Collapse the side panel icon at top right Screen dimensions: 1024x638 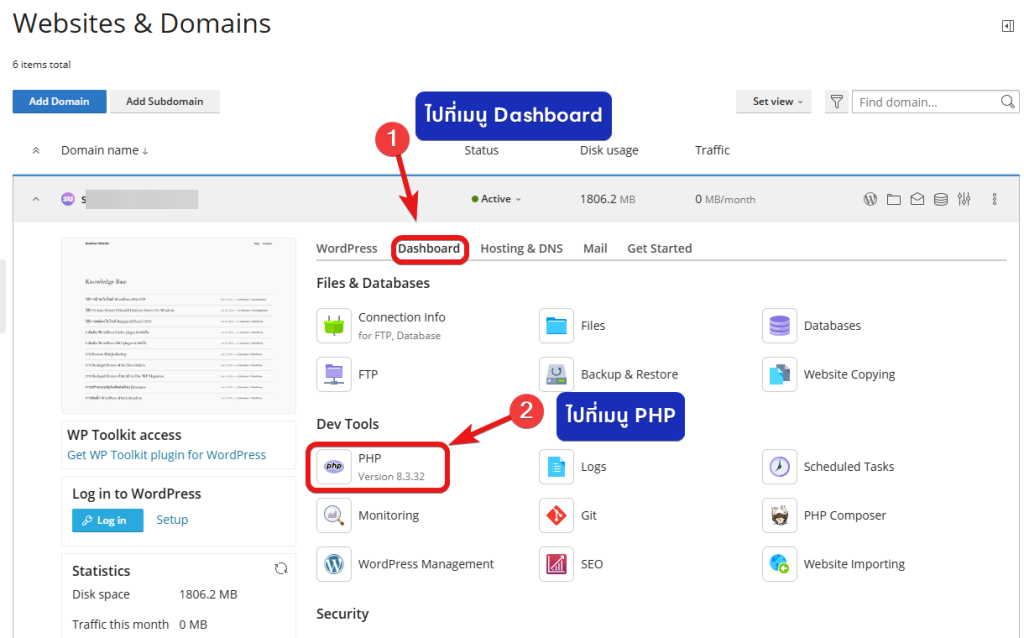pos(1008,26)
